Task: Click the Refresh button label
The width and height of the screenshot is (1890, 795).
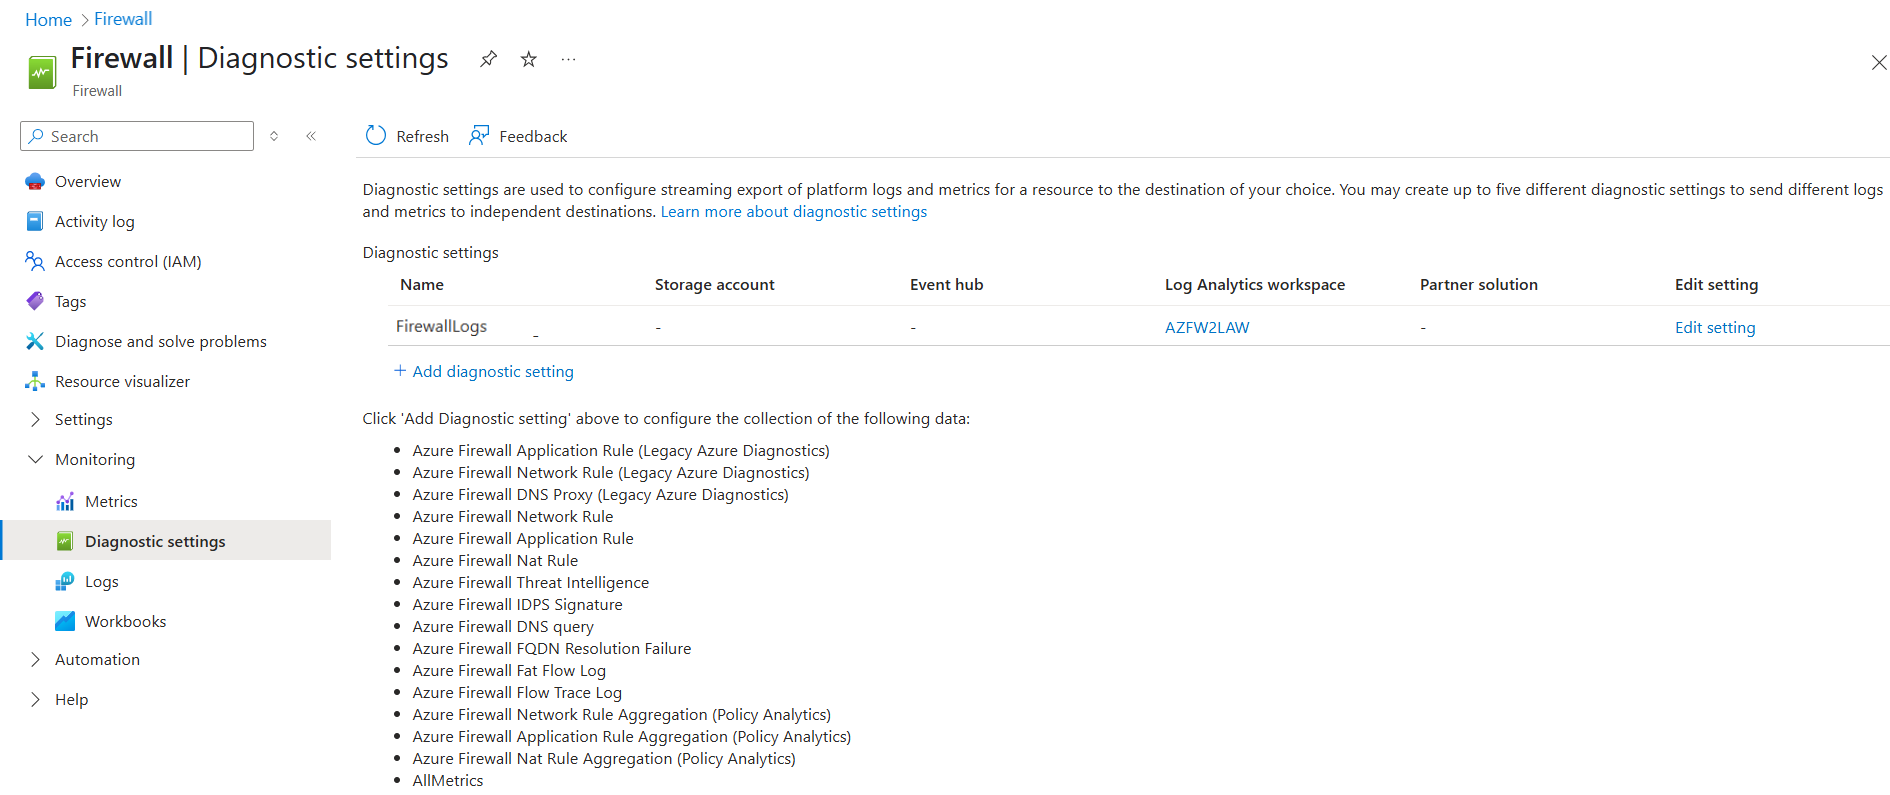Action: pyautogui.click(x=422, y=136)
